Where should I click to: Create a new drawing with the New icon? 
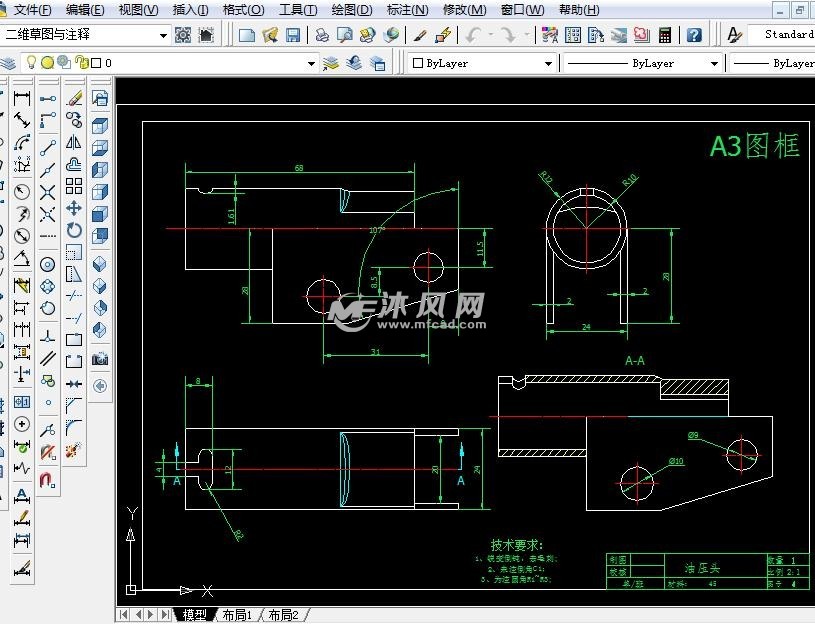click(246, 34)
